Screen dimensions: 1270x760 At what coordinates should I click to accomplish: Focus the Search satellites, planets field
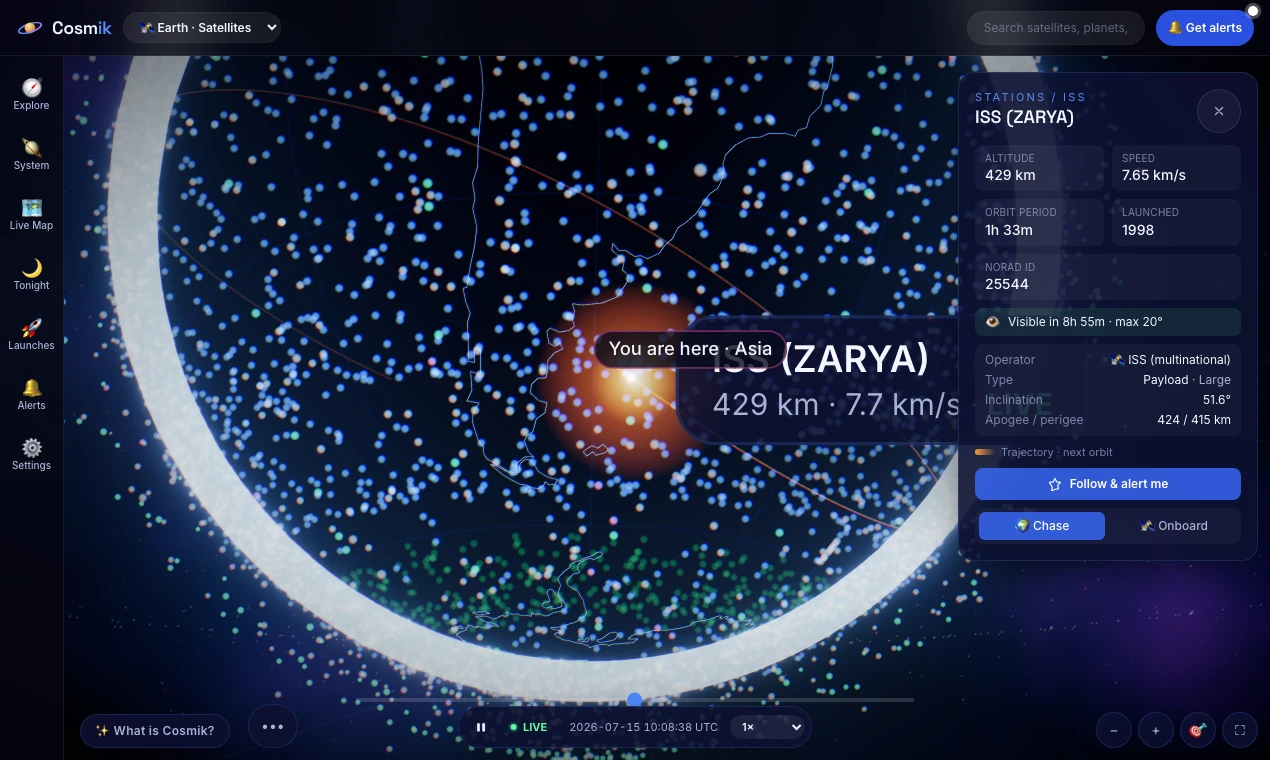(1055, 28)
